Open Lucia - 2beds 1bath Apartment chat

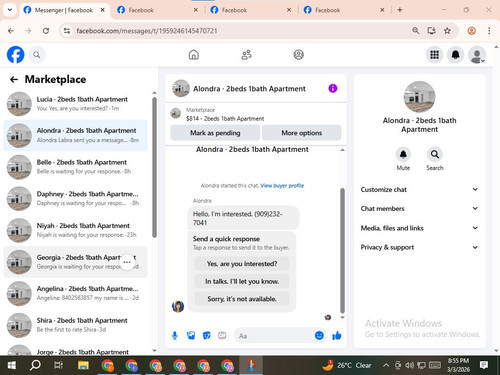pyautogui.click(x=75, y=104)
